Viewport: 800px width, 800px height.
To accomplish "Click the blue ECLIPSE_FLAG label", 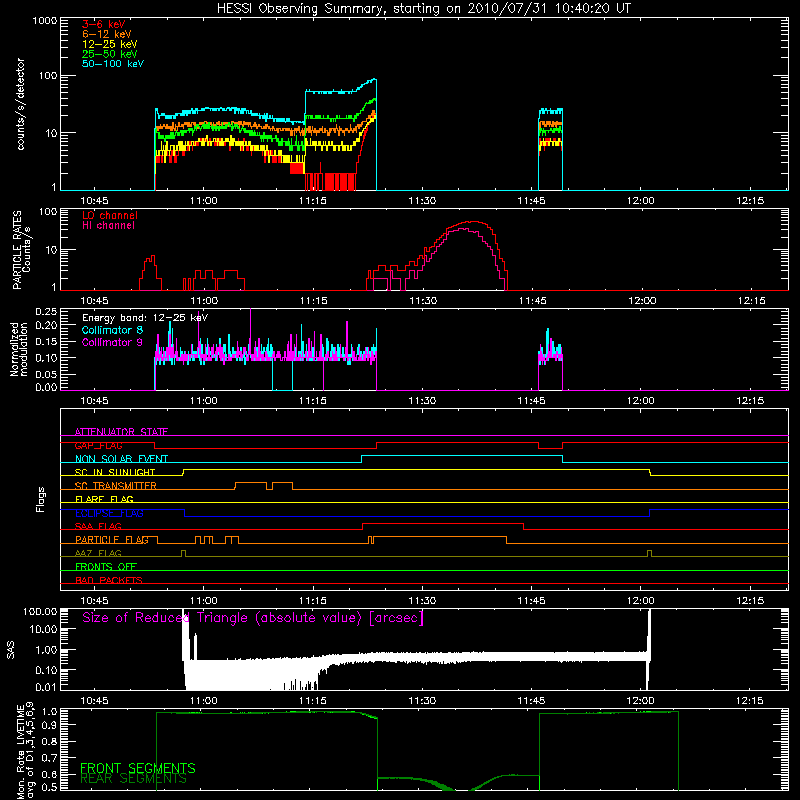I will pyautogui.click(x=109, y=513).
